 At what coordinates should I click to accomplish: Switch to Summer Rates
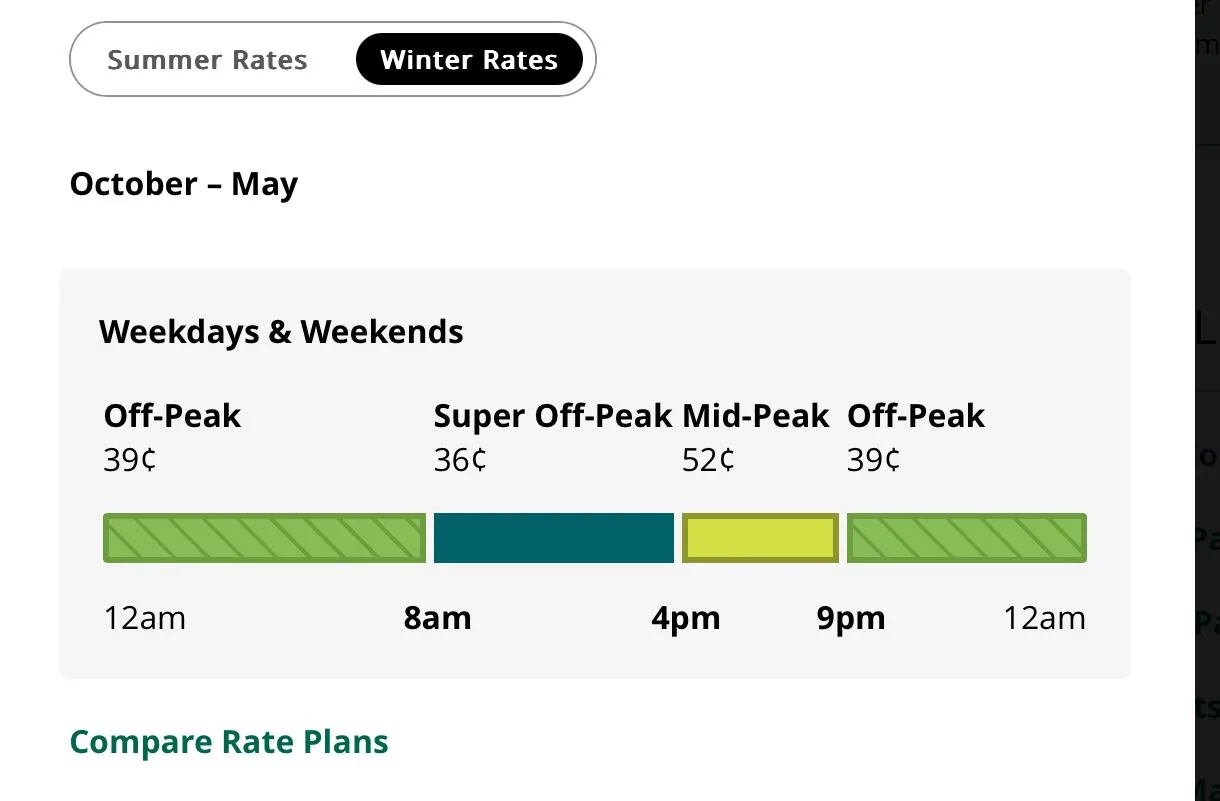(207, 60)
